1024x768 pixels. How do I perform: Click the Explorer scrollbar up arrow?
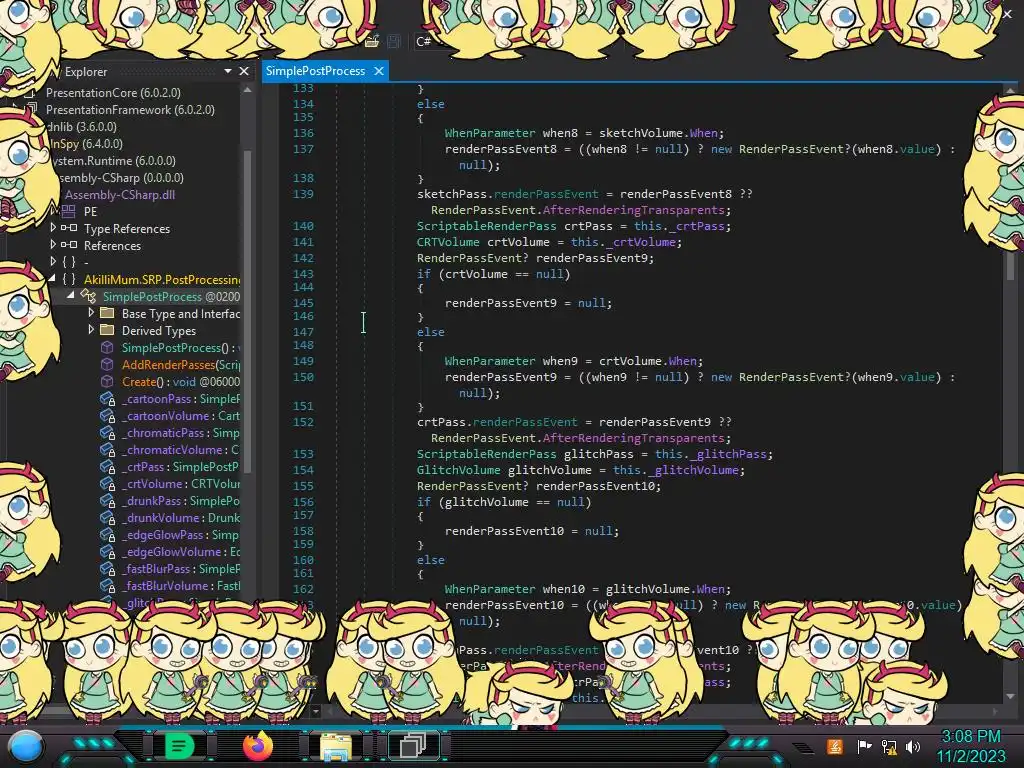coord(248,90)
